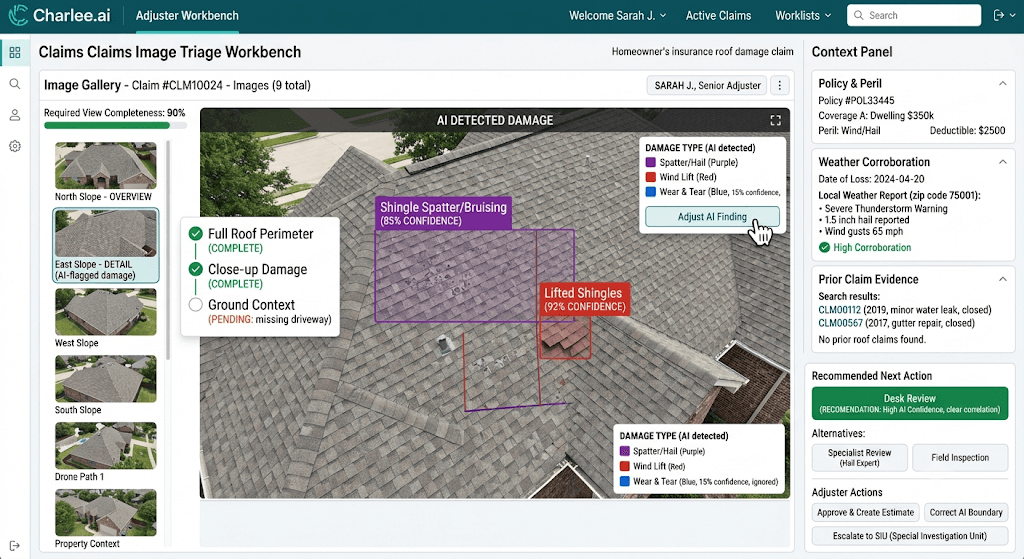Open the Worklists dropdown
Viewport: 1024px width, 559px height.
coord(803,16)
